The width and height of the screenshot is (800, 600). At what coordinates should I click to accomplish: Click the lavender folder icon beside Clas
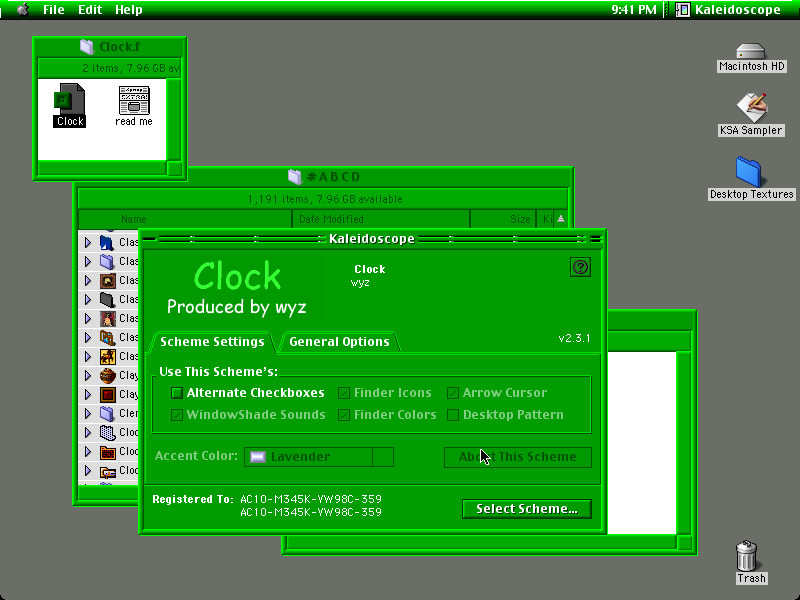click(x=107, y=261)
